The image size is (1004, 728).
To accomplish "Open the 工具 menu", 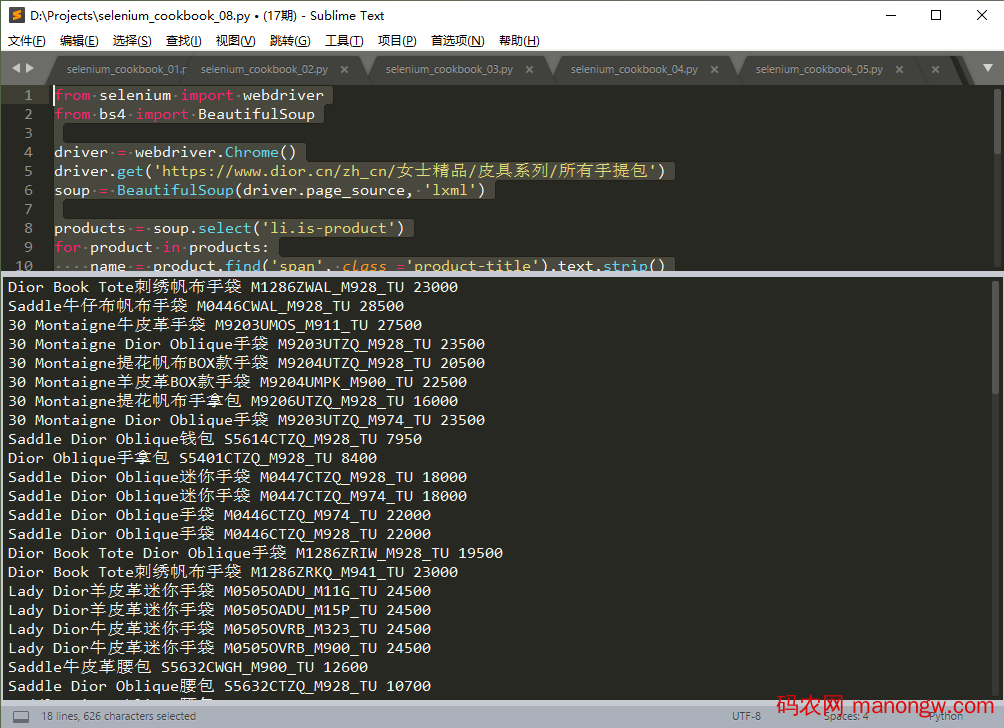I will pyautogui.click(x=344, y=40).
